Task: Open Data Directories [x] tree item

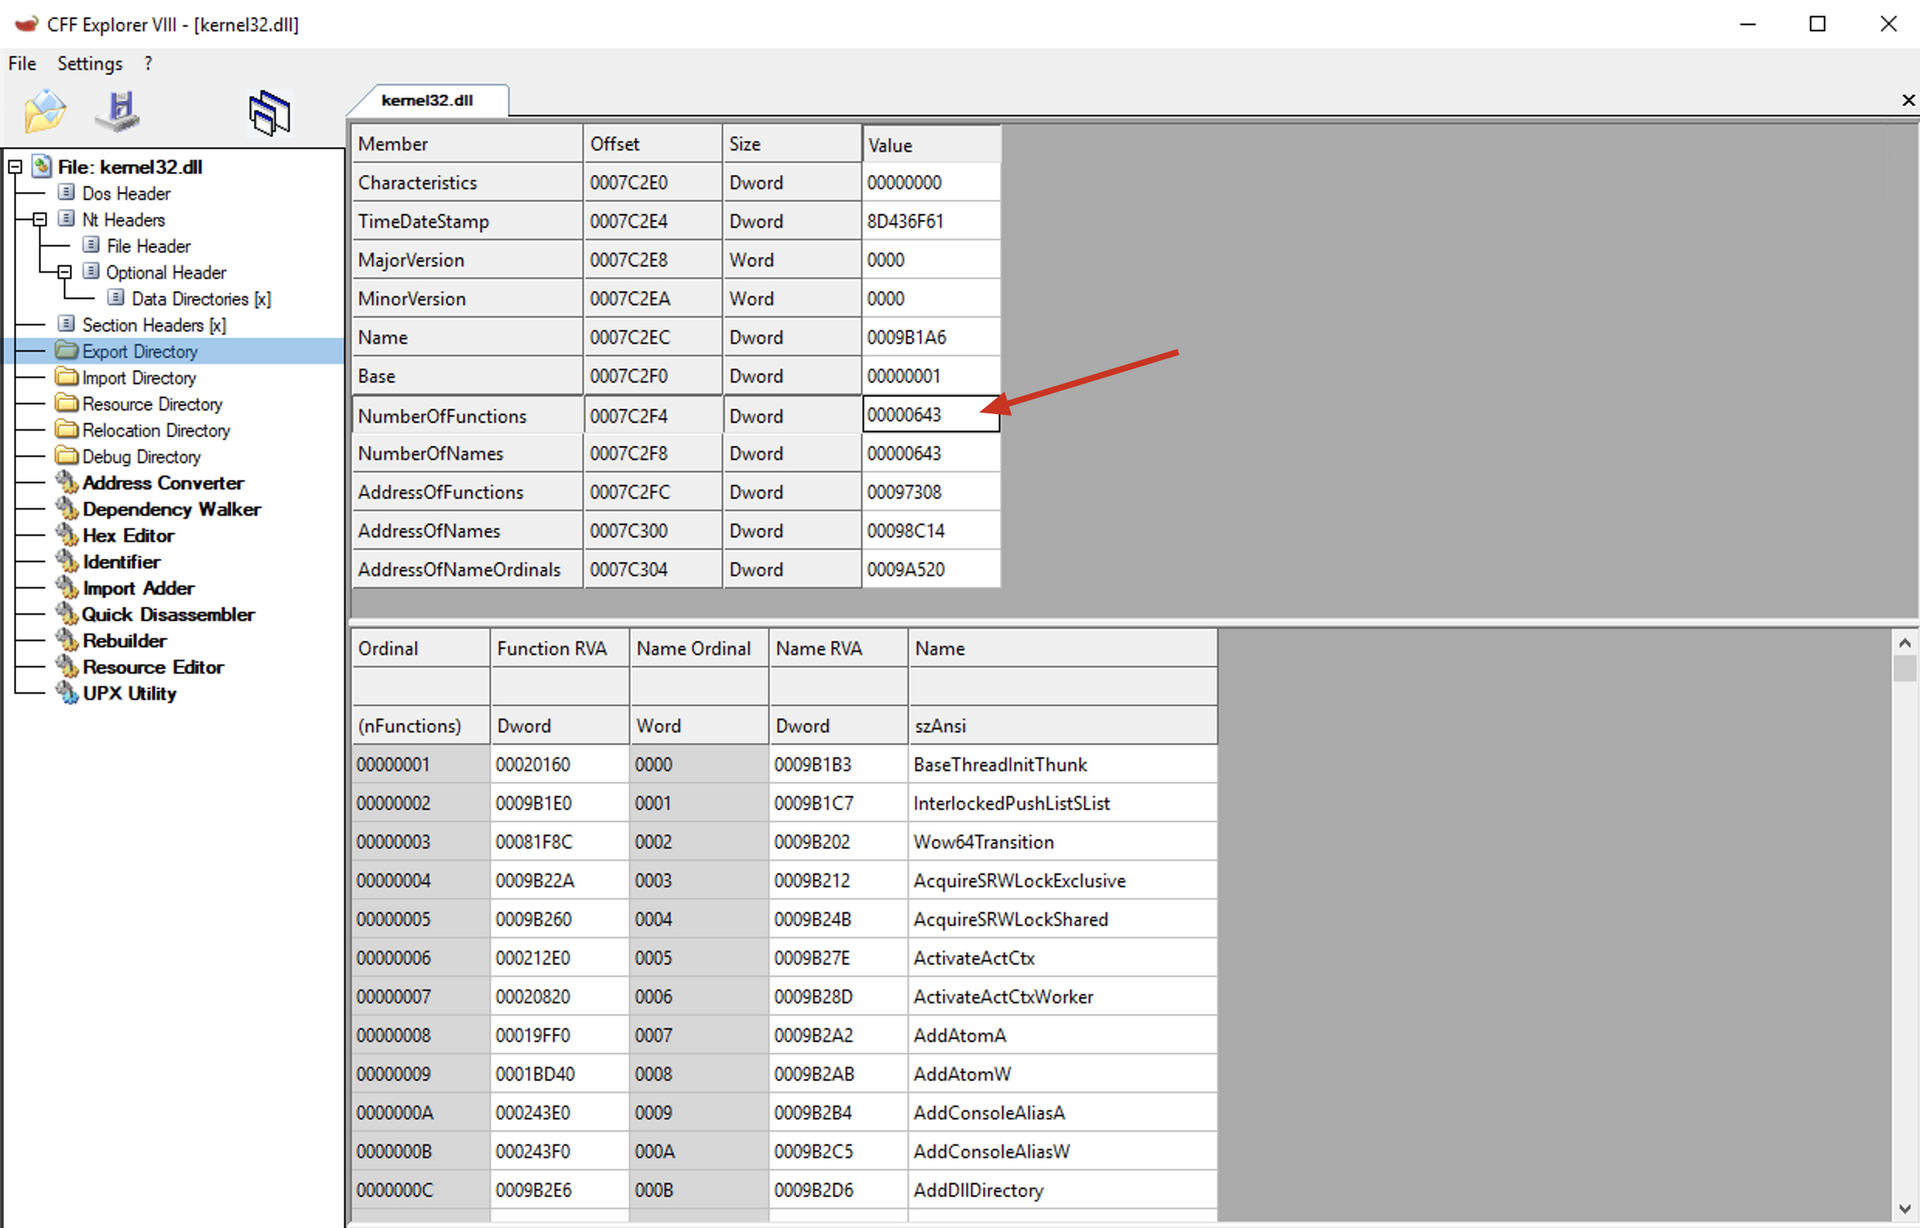Action: (x=201, y=299)
